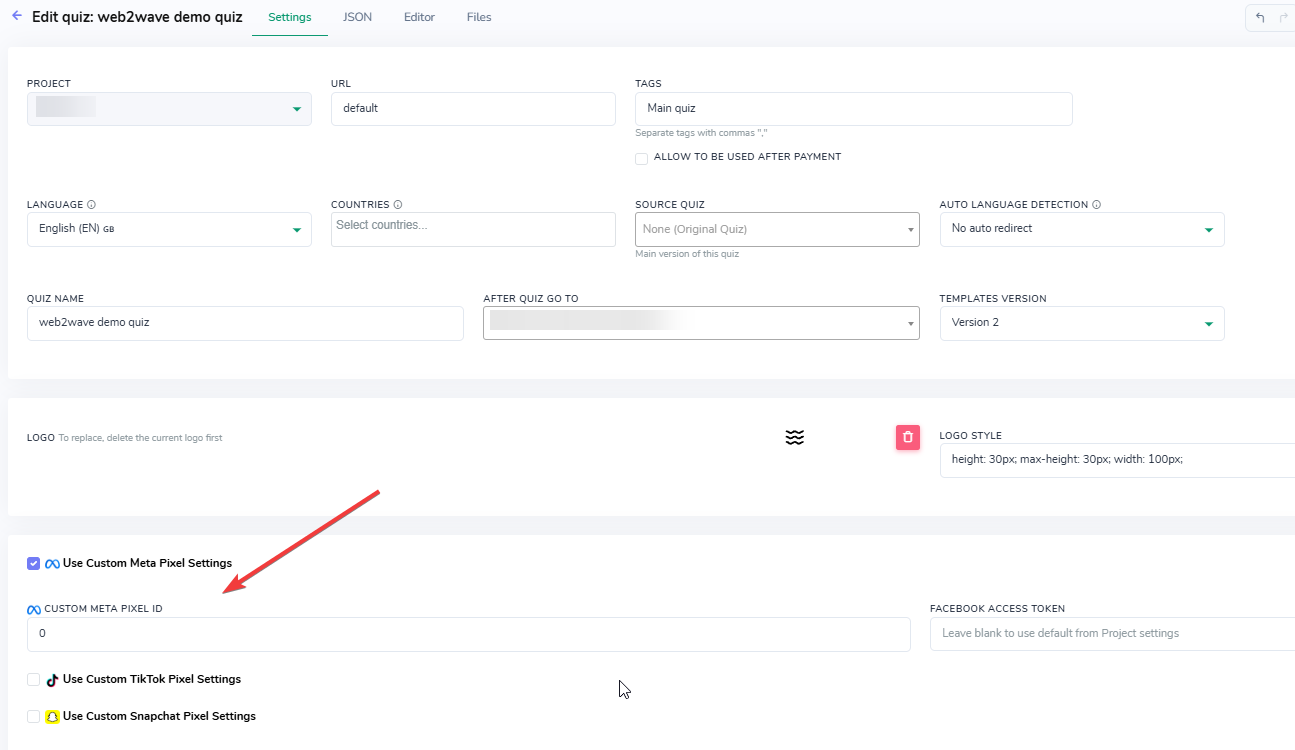Uncheck Use Custom Meta Pixel Settings

pyautogui.click(x=34, y=563)
